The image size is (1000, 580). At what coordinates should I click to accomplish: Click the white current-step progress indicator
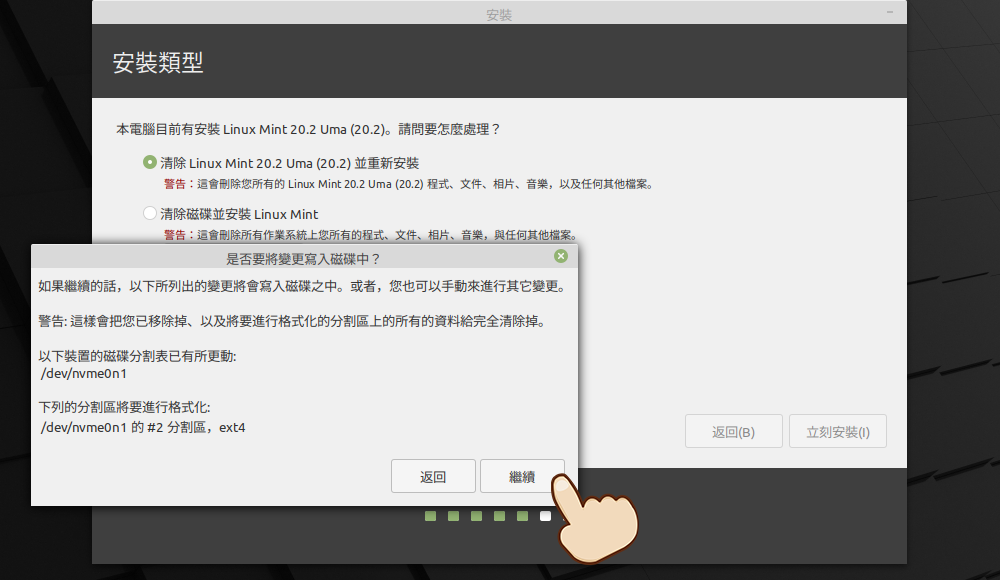(545, 516)
